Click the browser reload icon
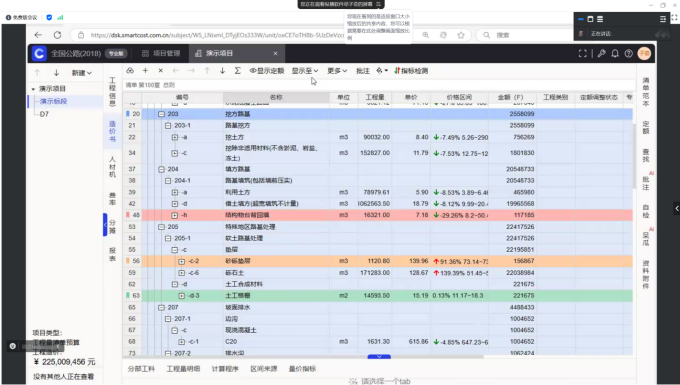680x385 pixels. click(x=57, y=35)
